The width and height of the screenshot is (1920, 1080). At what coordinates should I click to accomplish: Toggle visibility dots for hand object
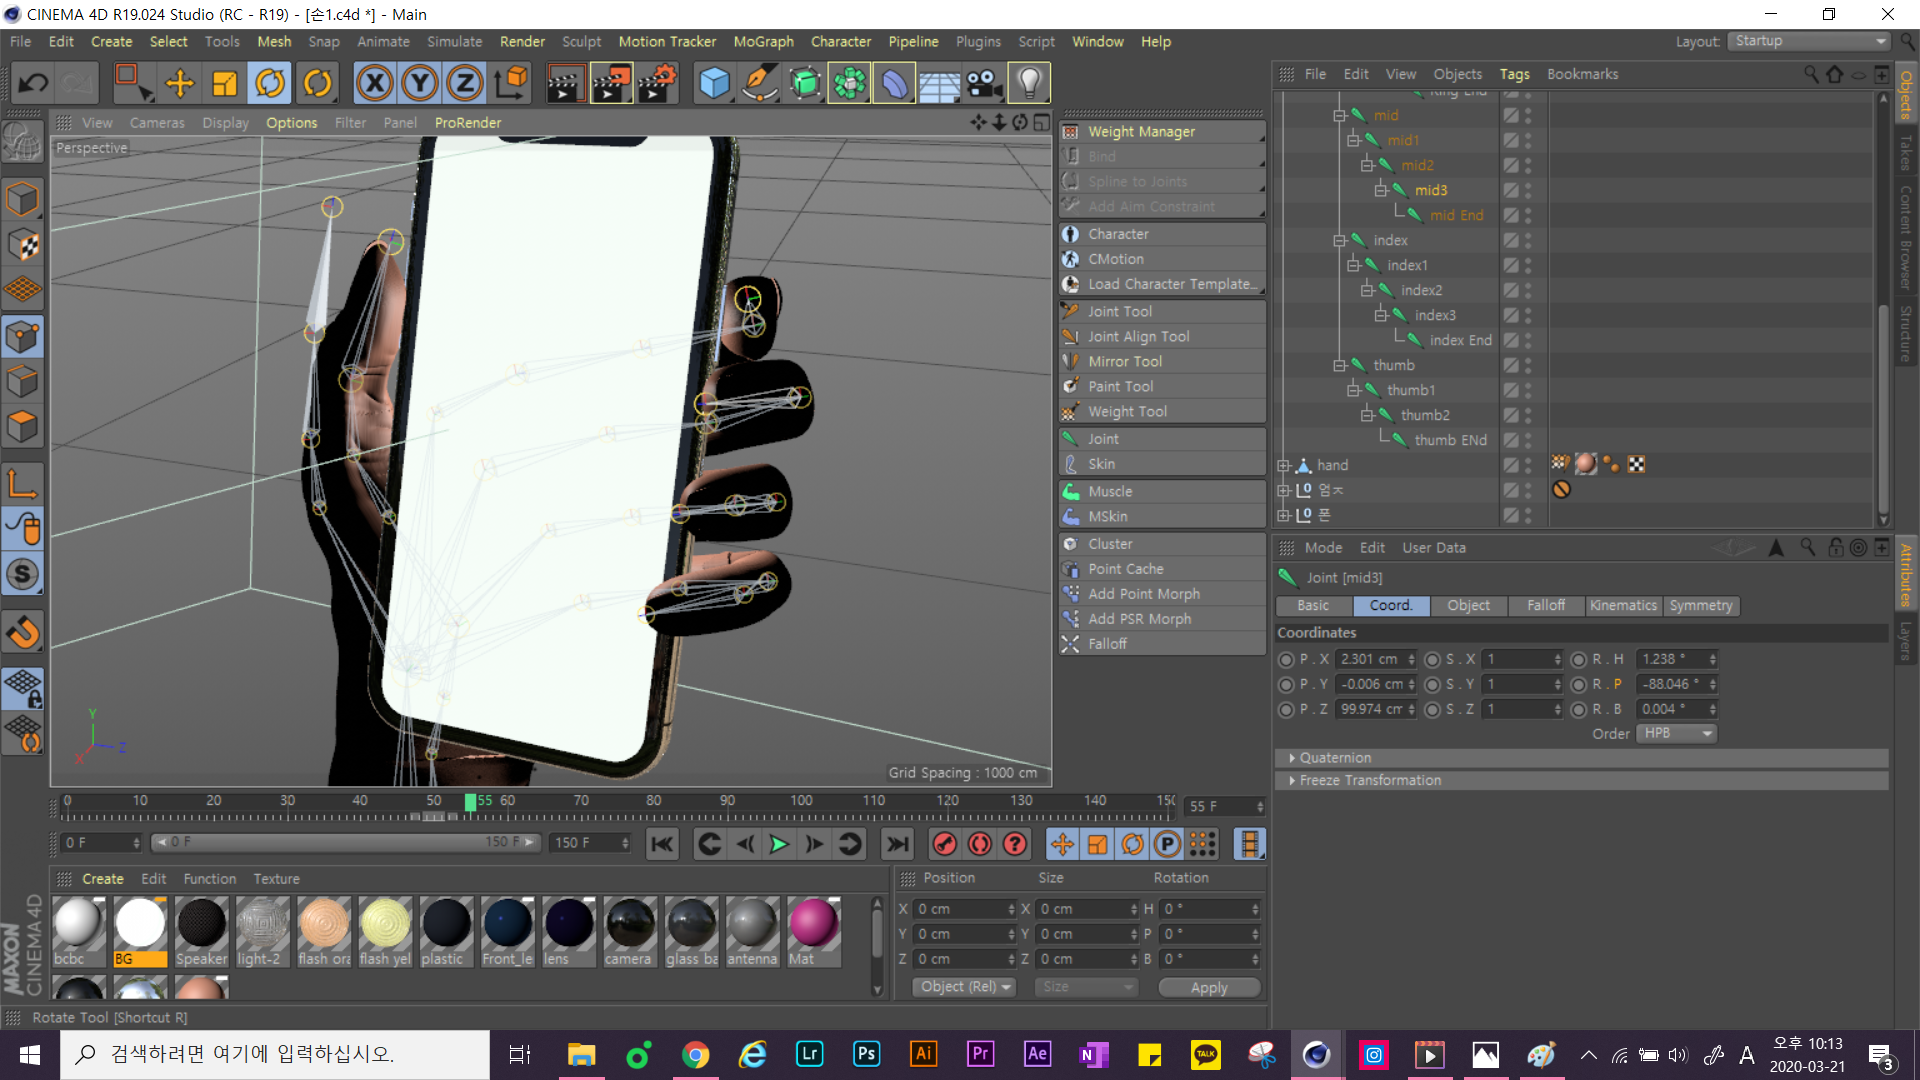pos(1528,465)
